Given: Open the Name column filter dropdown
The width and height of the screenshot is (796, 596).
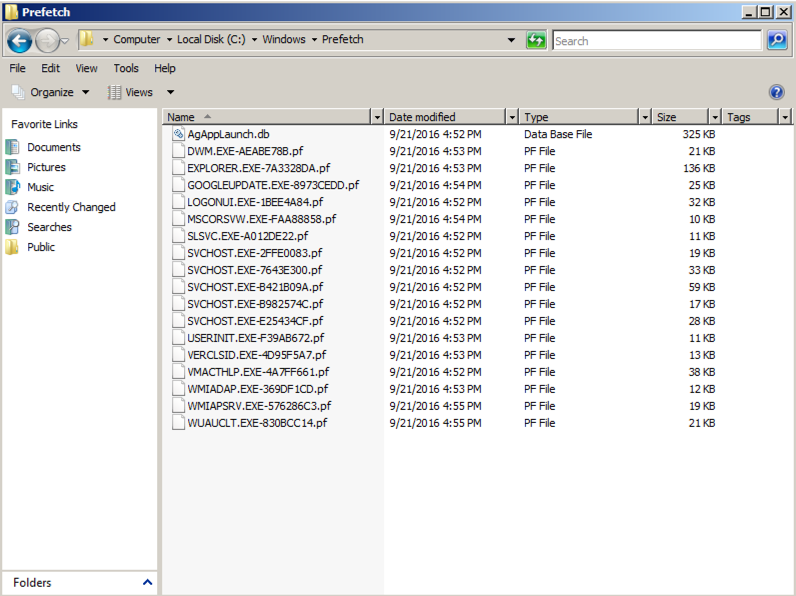Looking at the screenshot, I should coord(377,117).
